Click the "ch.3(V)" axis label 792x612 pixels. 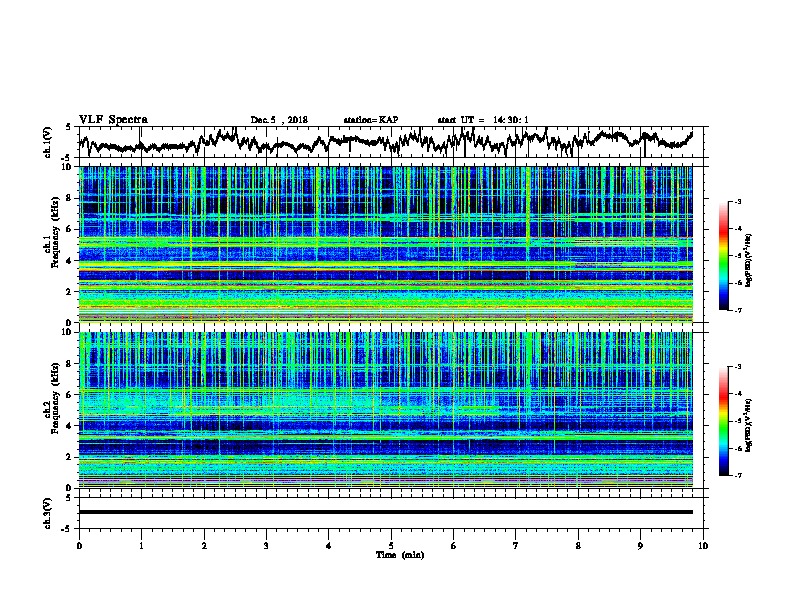click(x=48, y=513)
